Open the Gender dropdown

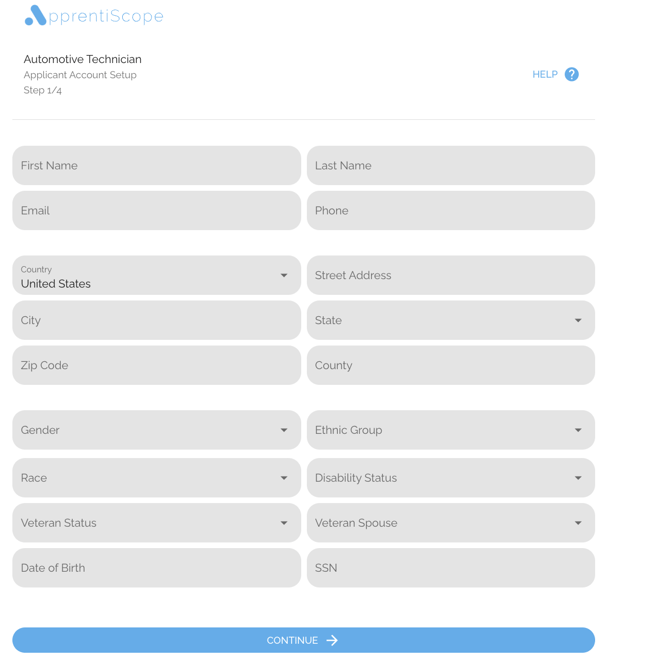tap(156, 430)
